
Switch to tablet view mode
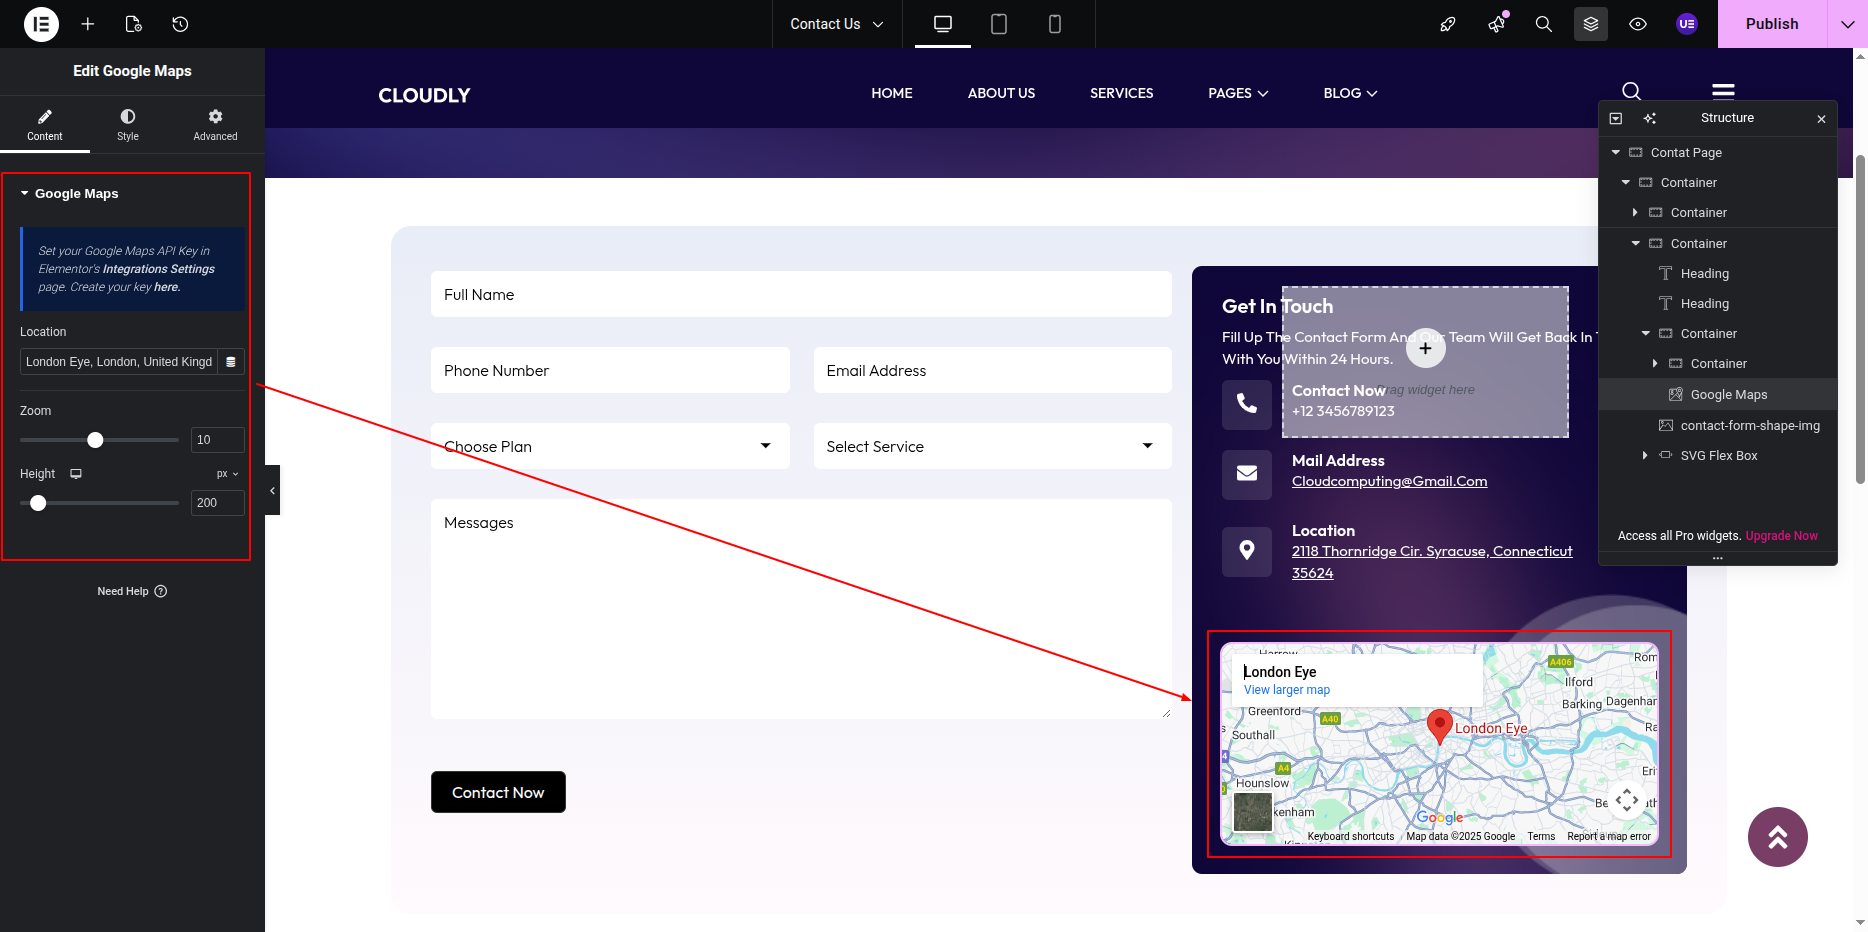[x=999, y=24]
